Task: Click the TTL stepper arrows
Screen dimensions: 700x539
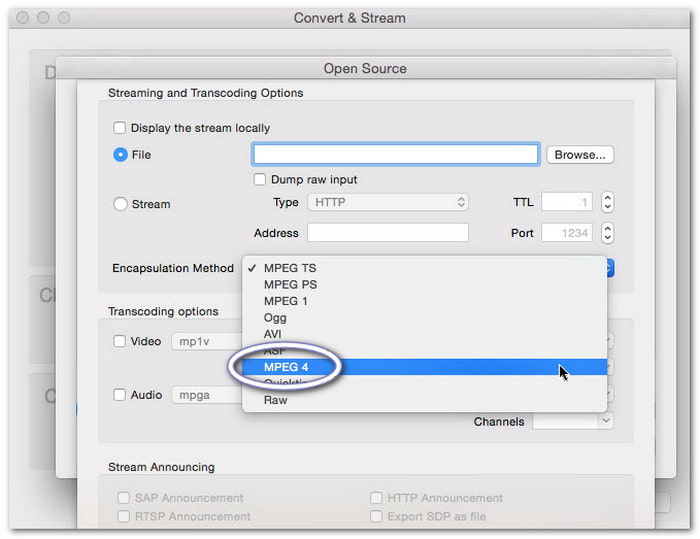Action: (607, 202)
